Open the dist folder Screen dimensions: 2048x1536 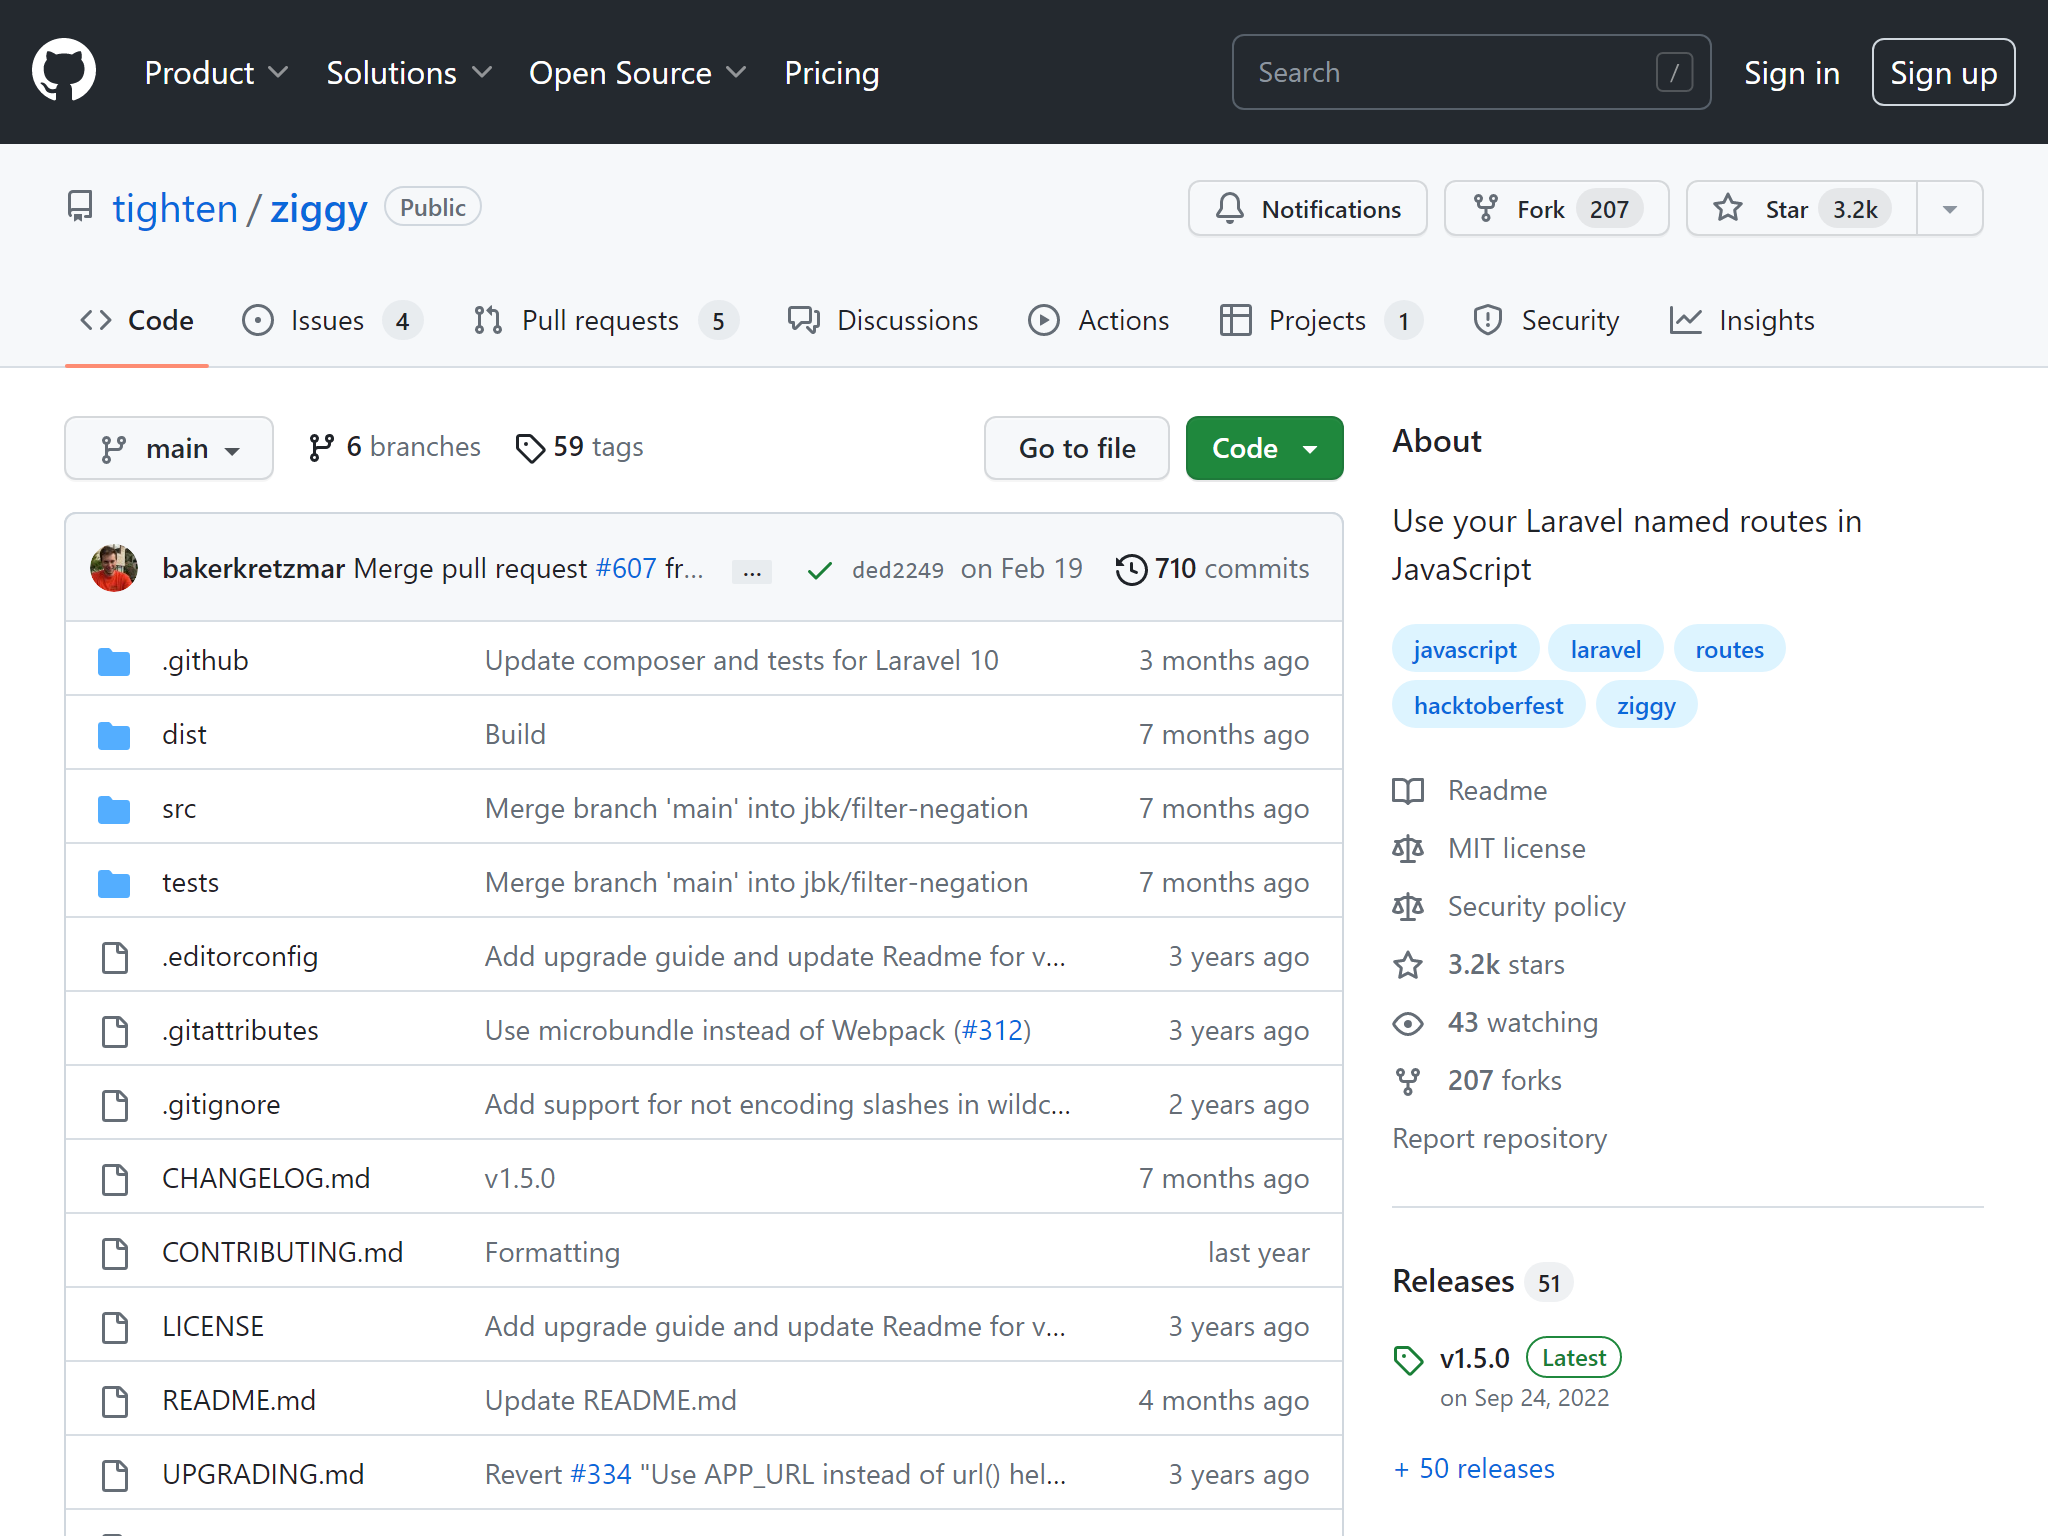pos(184,734)
